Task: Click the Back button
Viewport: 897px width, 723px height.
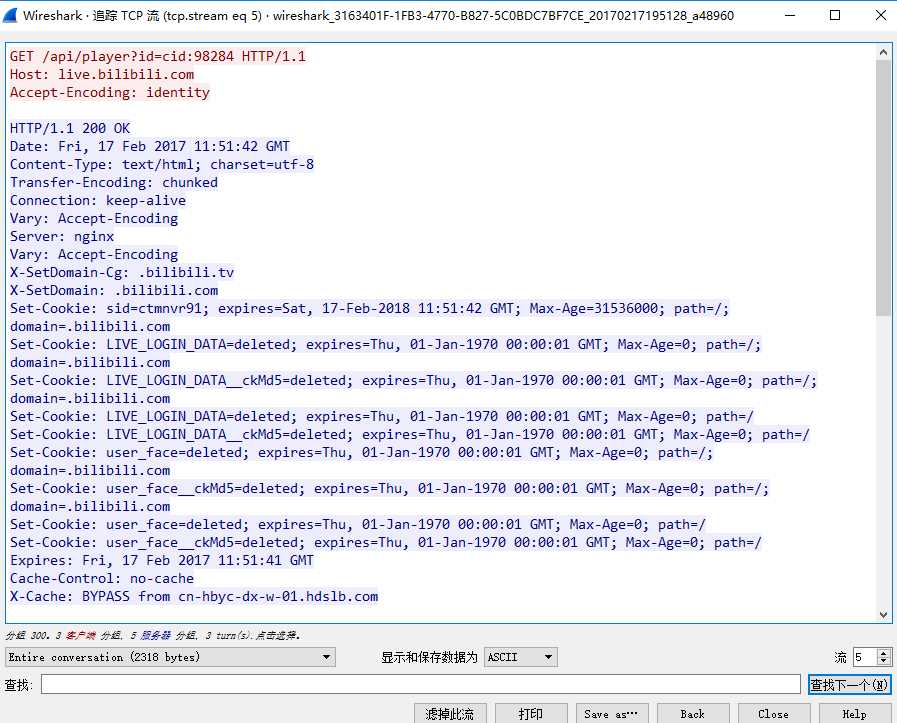Action: pos(693,713)
